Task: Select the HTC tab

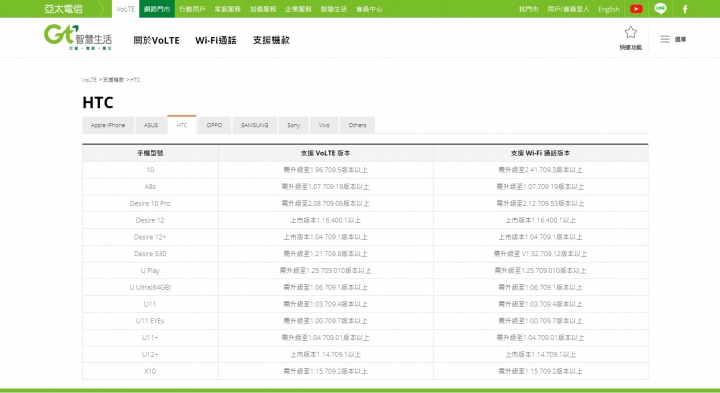Action: [182, 125]
